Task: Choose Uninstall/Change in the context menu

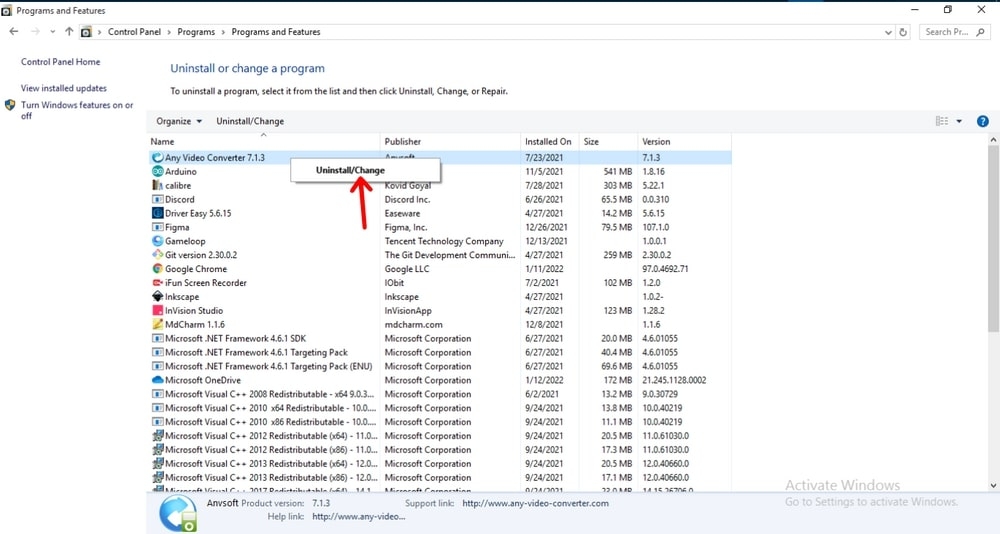Action: (350, 170)
